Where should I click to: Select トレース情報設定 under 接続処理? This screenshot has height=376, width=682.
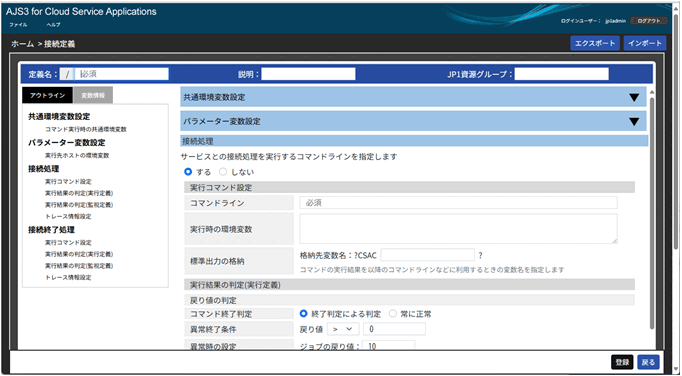[68, 217]
